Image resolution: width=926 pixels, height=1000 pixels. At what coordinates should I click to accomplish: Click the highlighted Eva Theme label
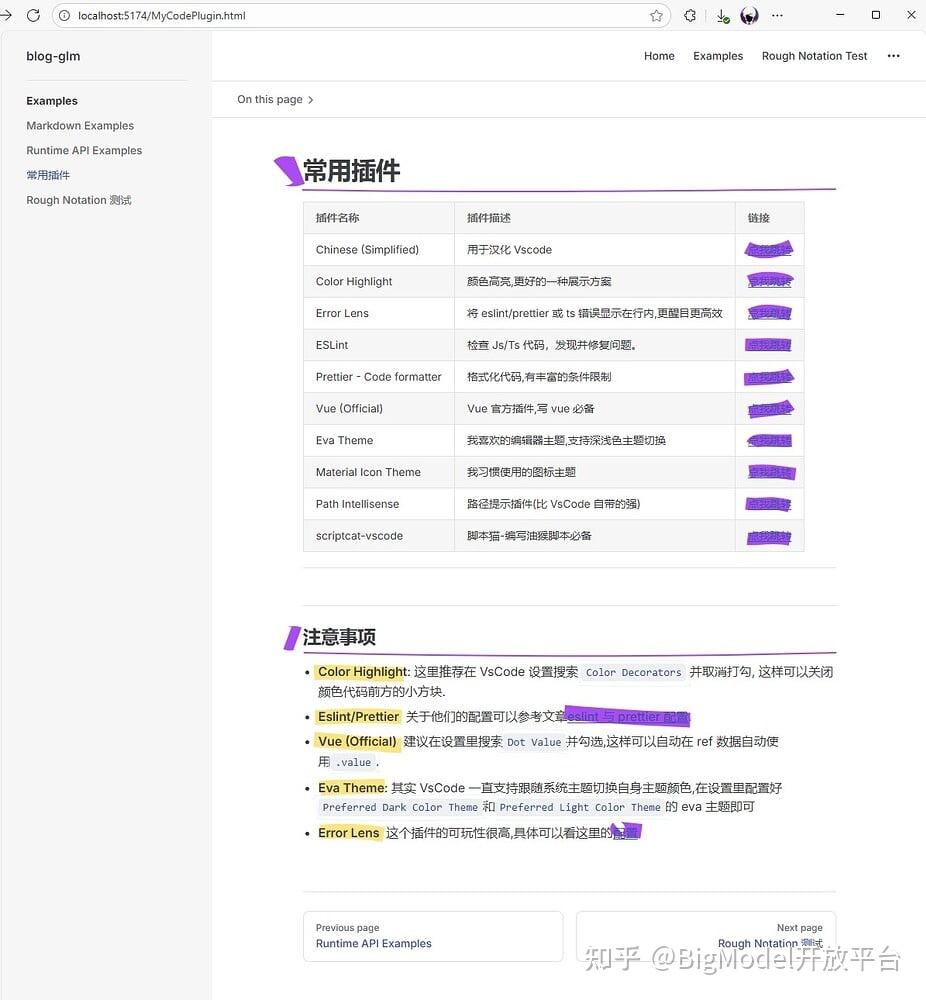click(x=352, y=788)
